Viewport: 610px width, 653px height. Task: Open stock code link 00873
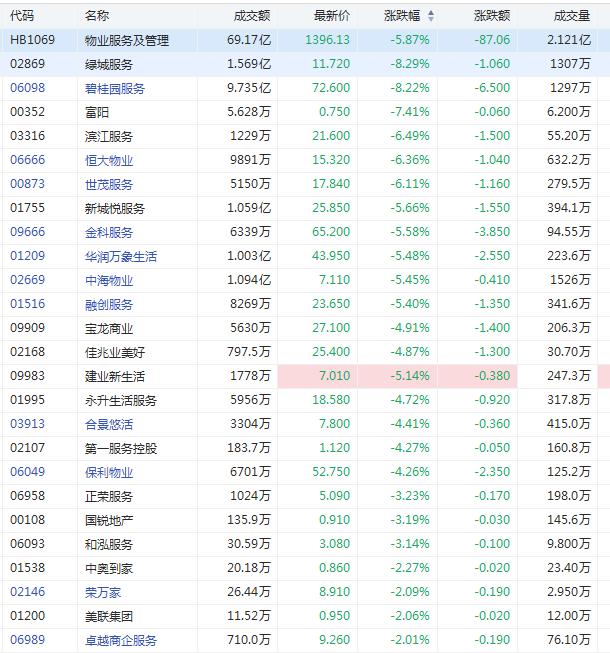click(x=27, y=184)
